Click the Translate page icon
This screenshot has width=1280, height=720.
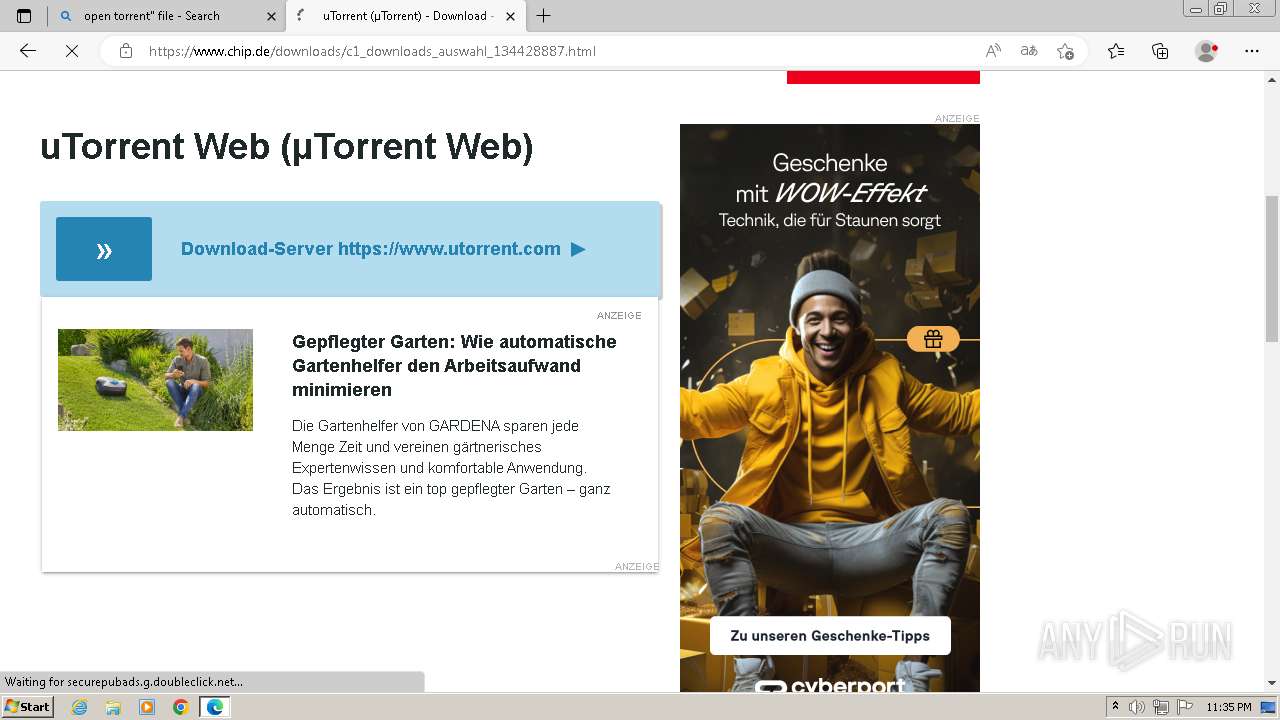(x=1029, y=51)
